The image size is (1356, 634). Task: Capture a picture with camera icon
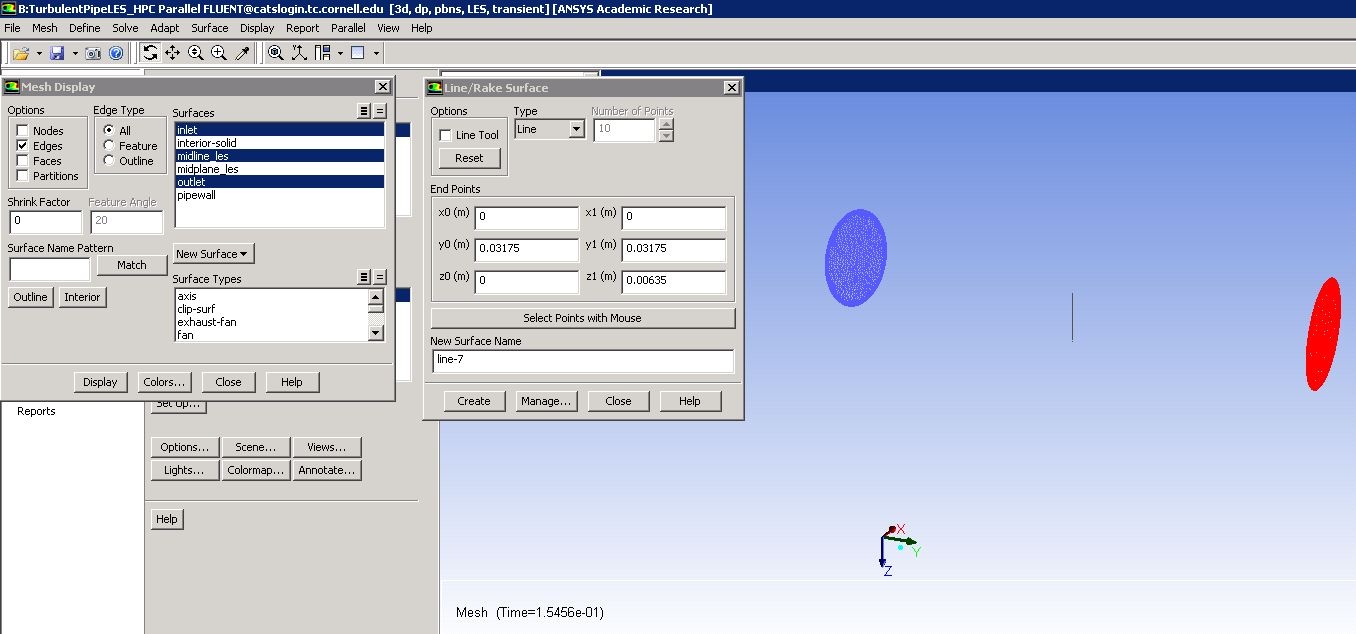tap(93, 53)
